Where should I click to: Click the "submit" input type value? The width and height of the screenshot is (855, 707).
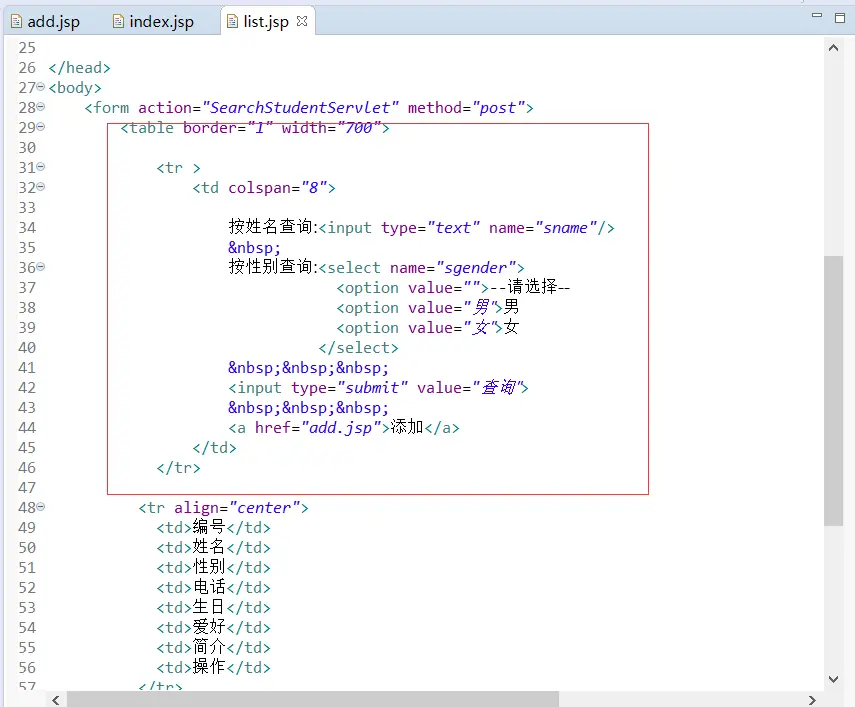tap(372, 388)
